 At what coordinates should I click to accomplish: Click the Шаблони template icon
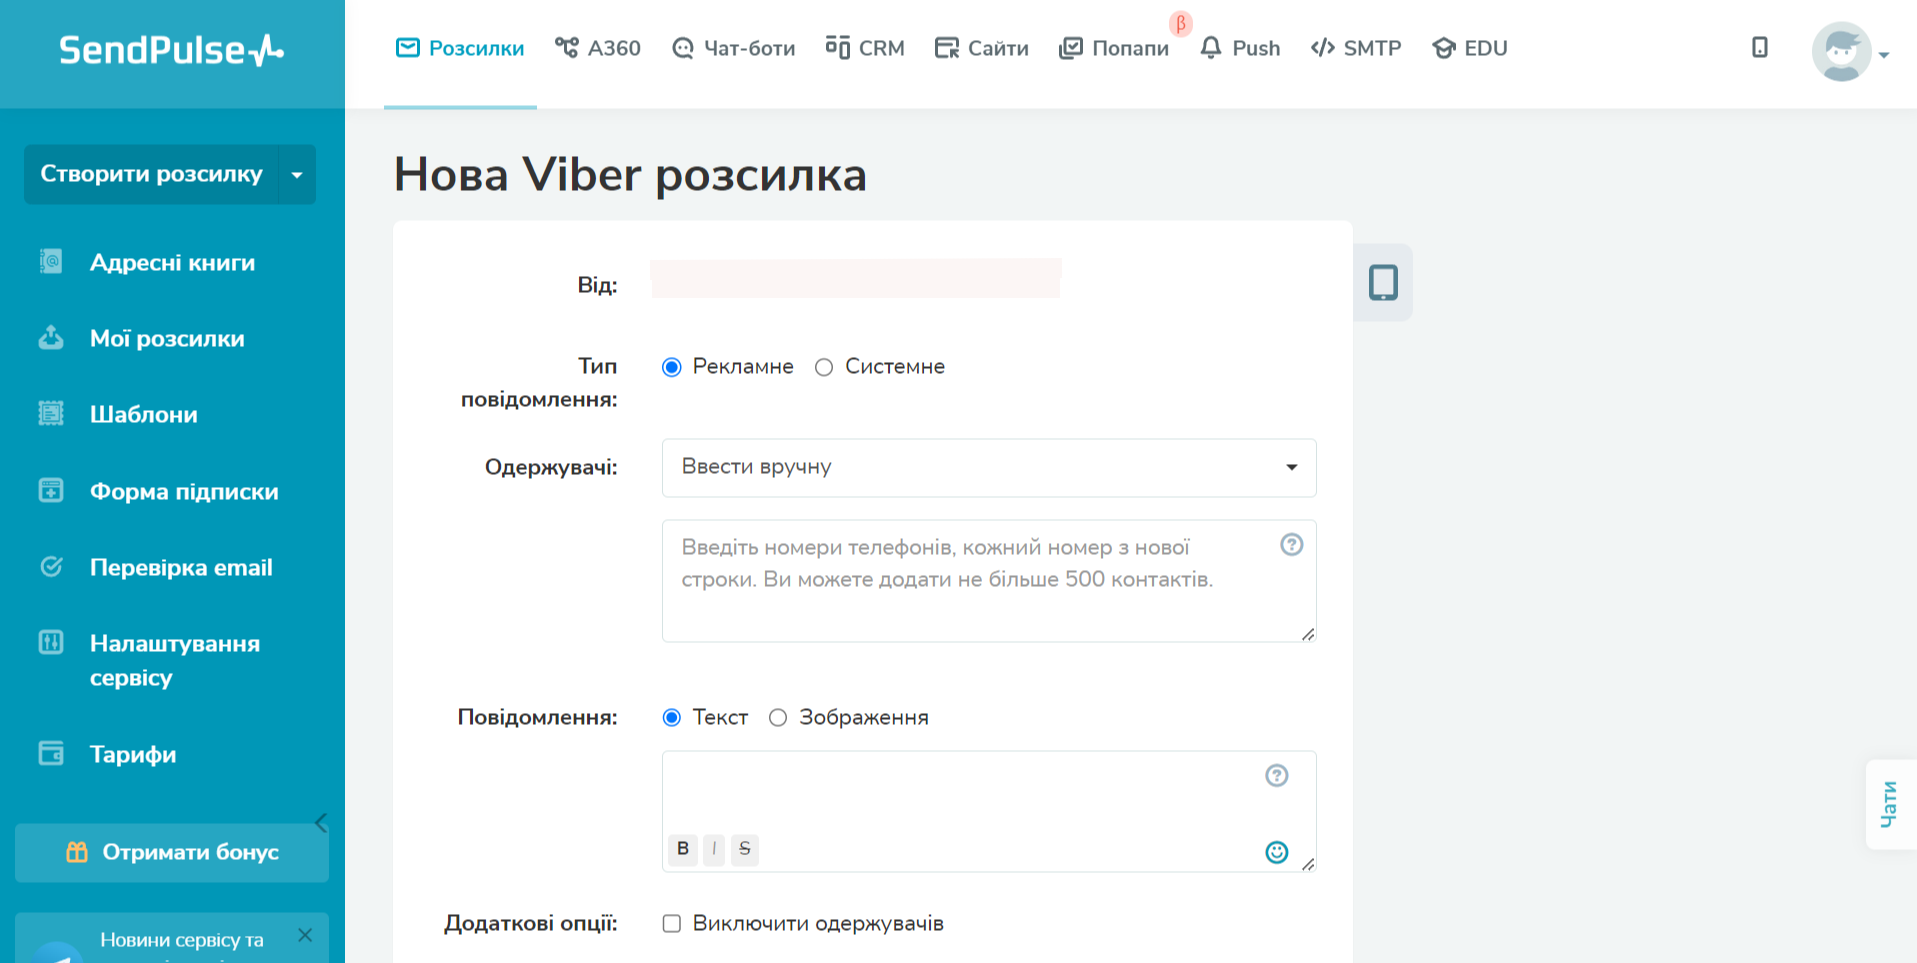[x=51, y=413]
